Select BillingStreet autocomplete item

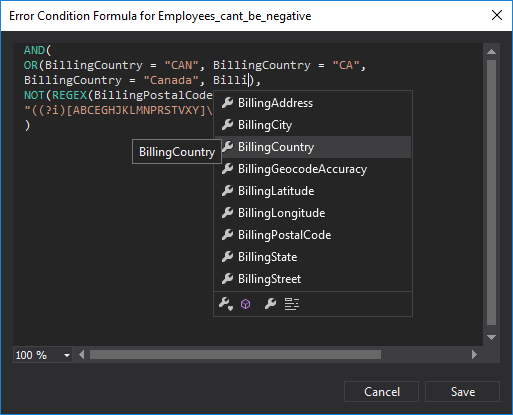(x=313, y=279)
